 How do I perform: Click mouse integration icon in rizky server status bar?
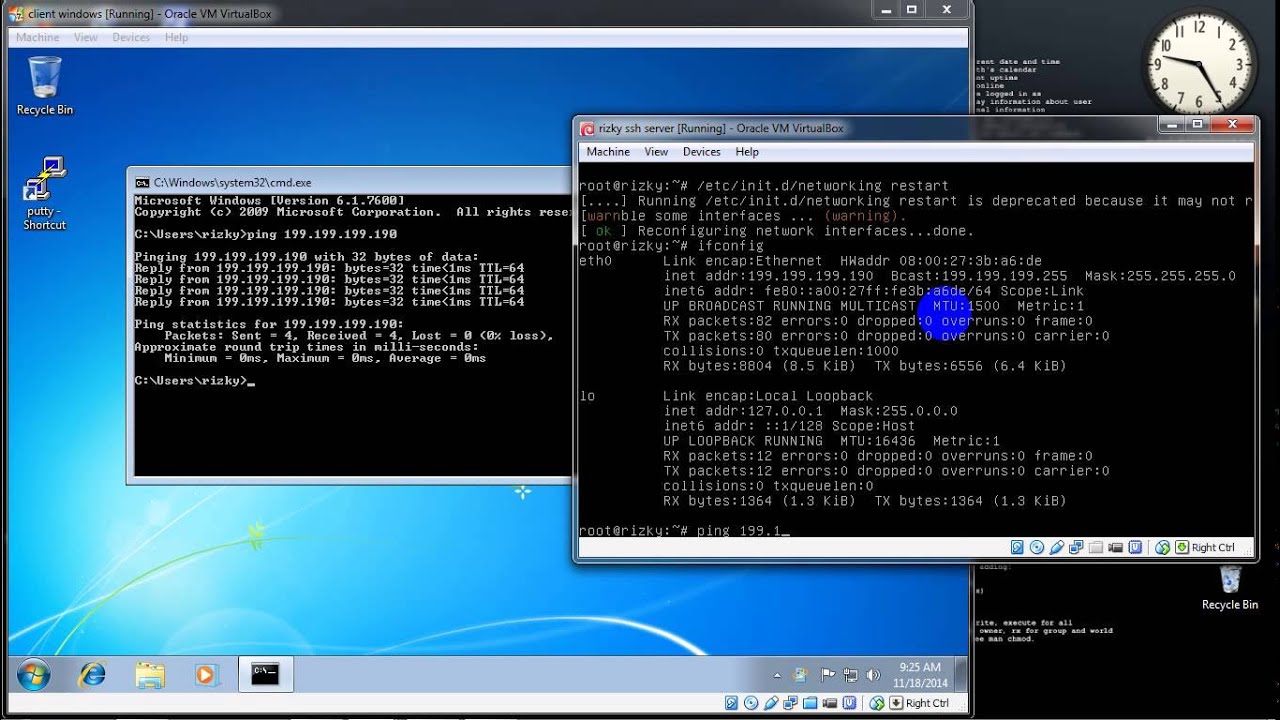pos(1162,547)
